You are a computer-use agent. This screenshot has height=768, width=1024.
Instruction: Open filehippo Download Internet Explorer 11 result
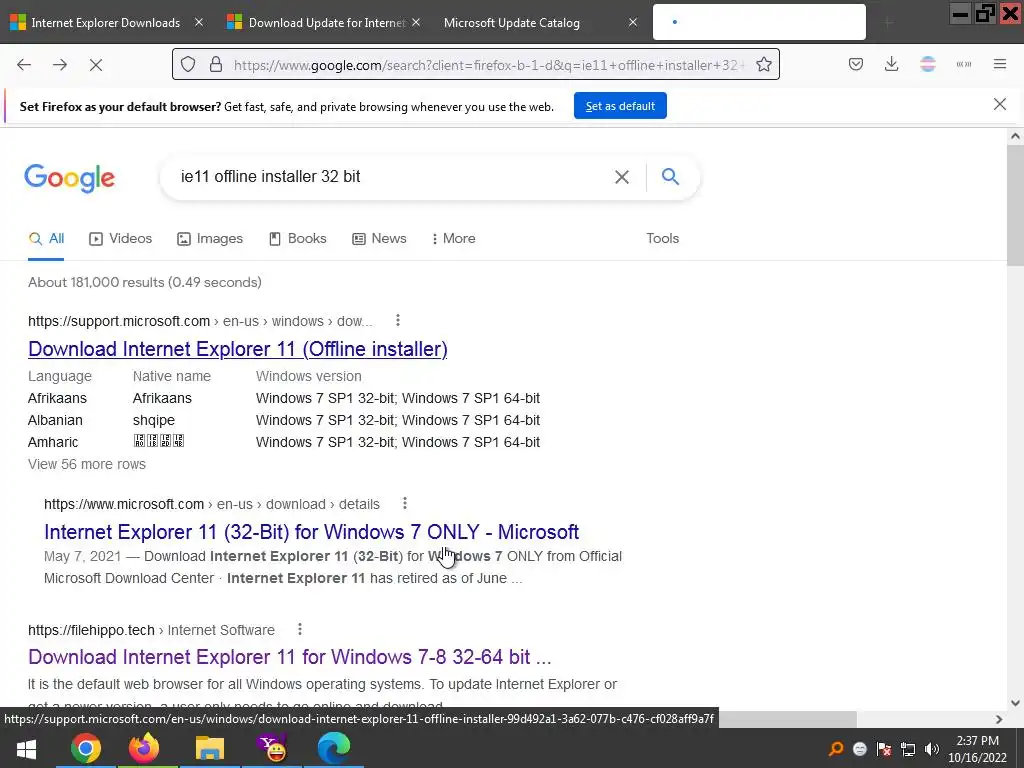(290, 657)
